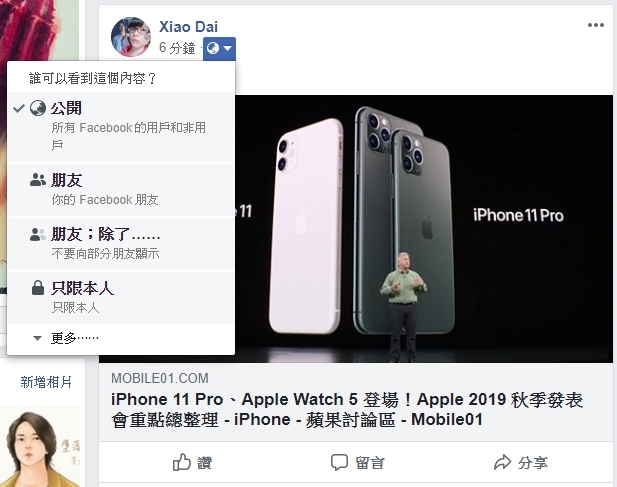
Task: Click the 新增相片 link
Action: click(x=46, y=382)
